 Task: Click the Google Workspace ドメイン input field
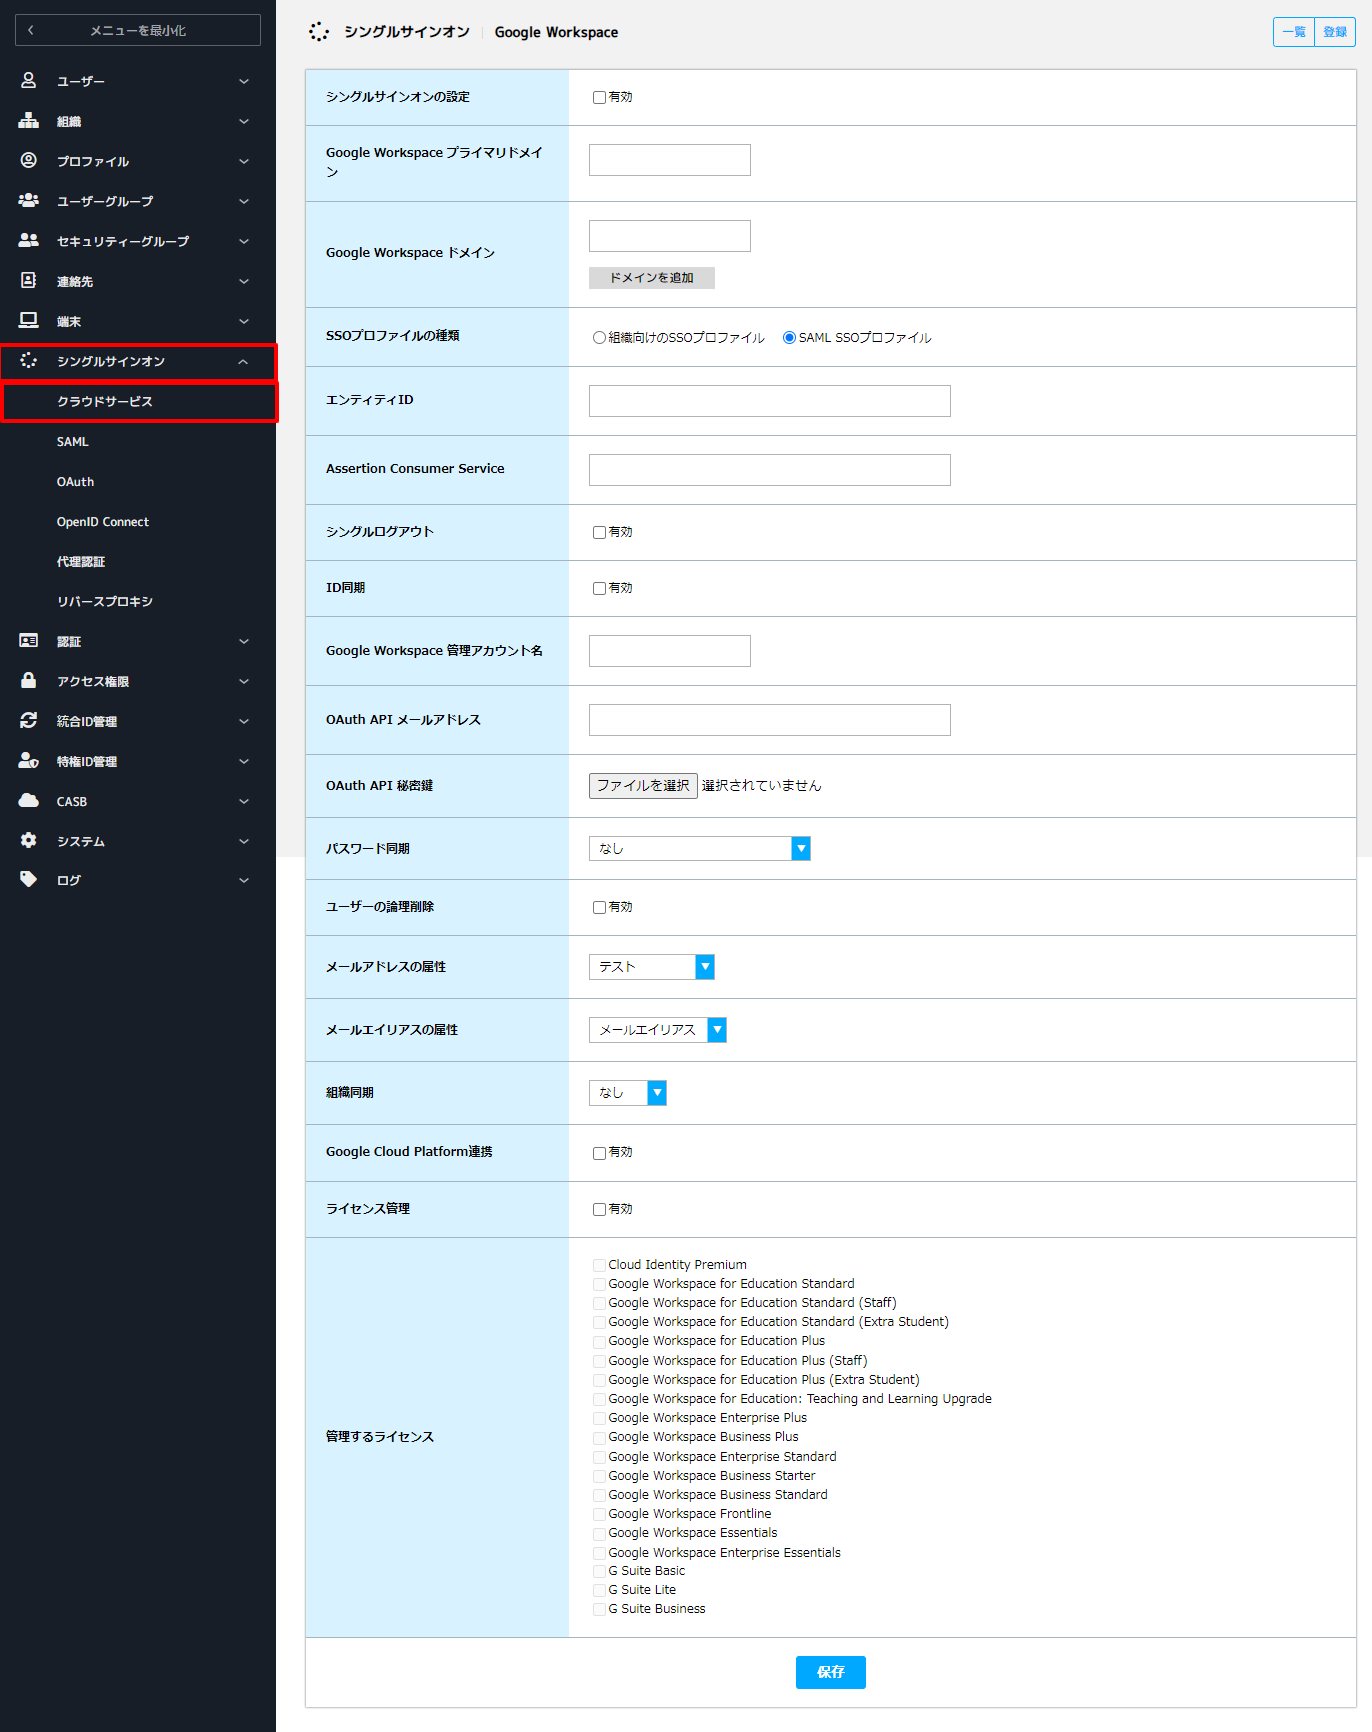[669, 236]
